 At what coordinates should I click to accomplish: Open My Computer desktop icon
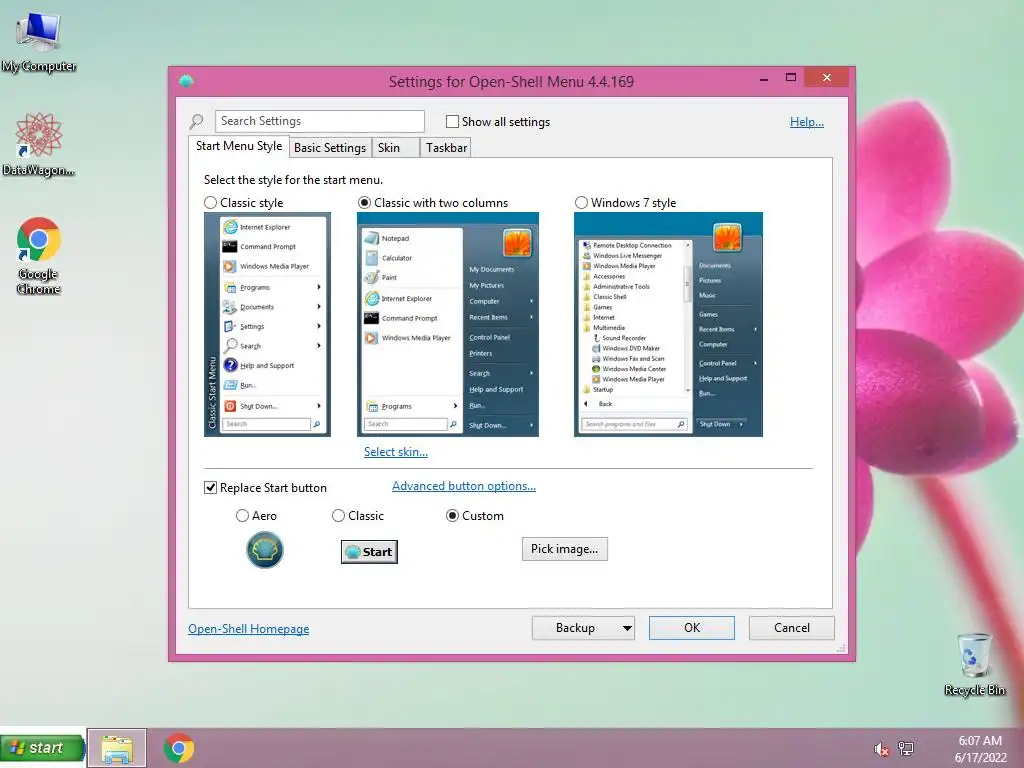(x=39, y=42)
